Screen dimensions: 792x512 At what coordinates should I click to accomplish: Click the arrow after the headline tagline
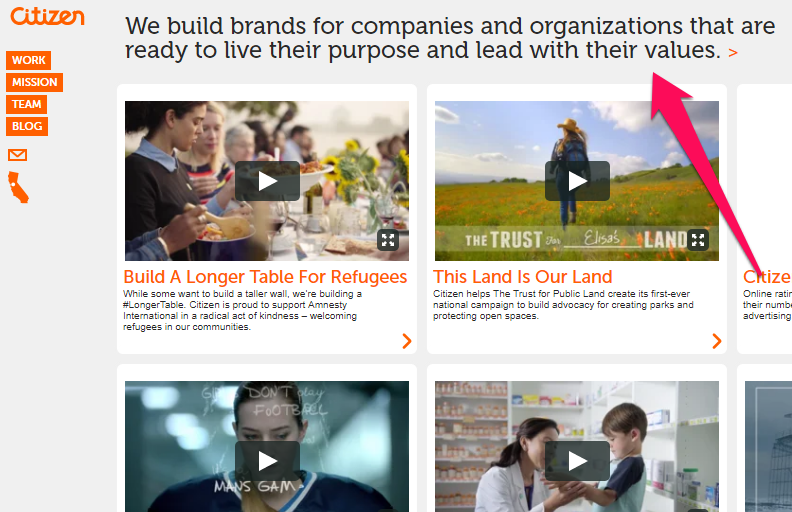733,52
